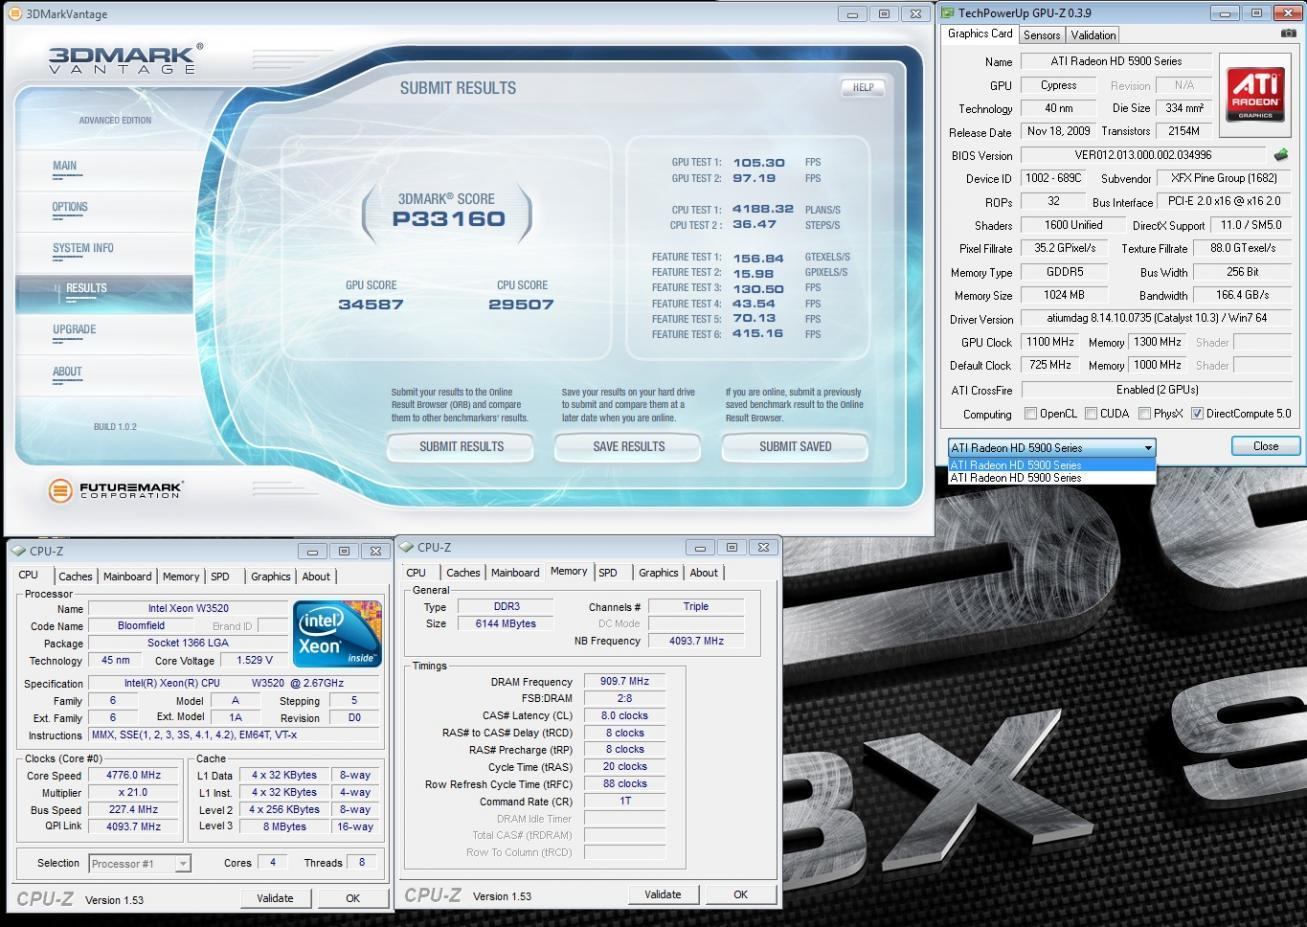
Task: Click the Memory CPU-Z window title icon
Action: tap(406, 547)
